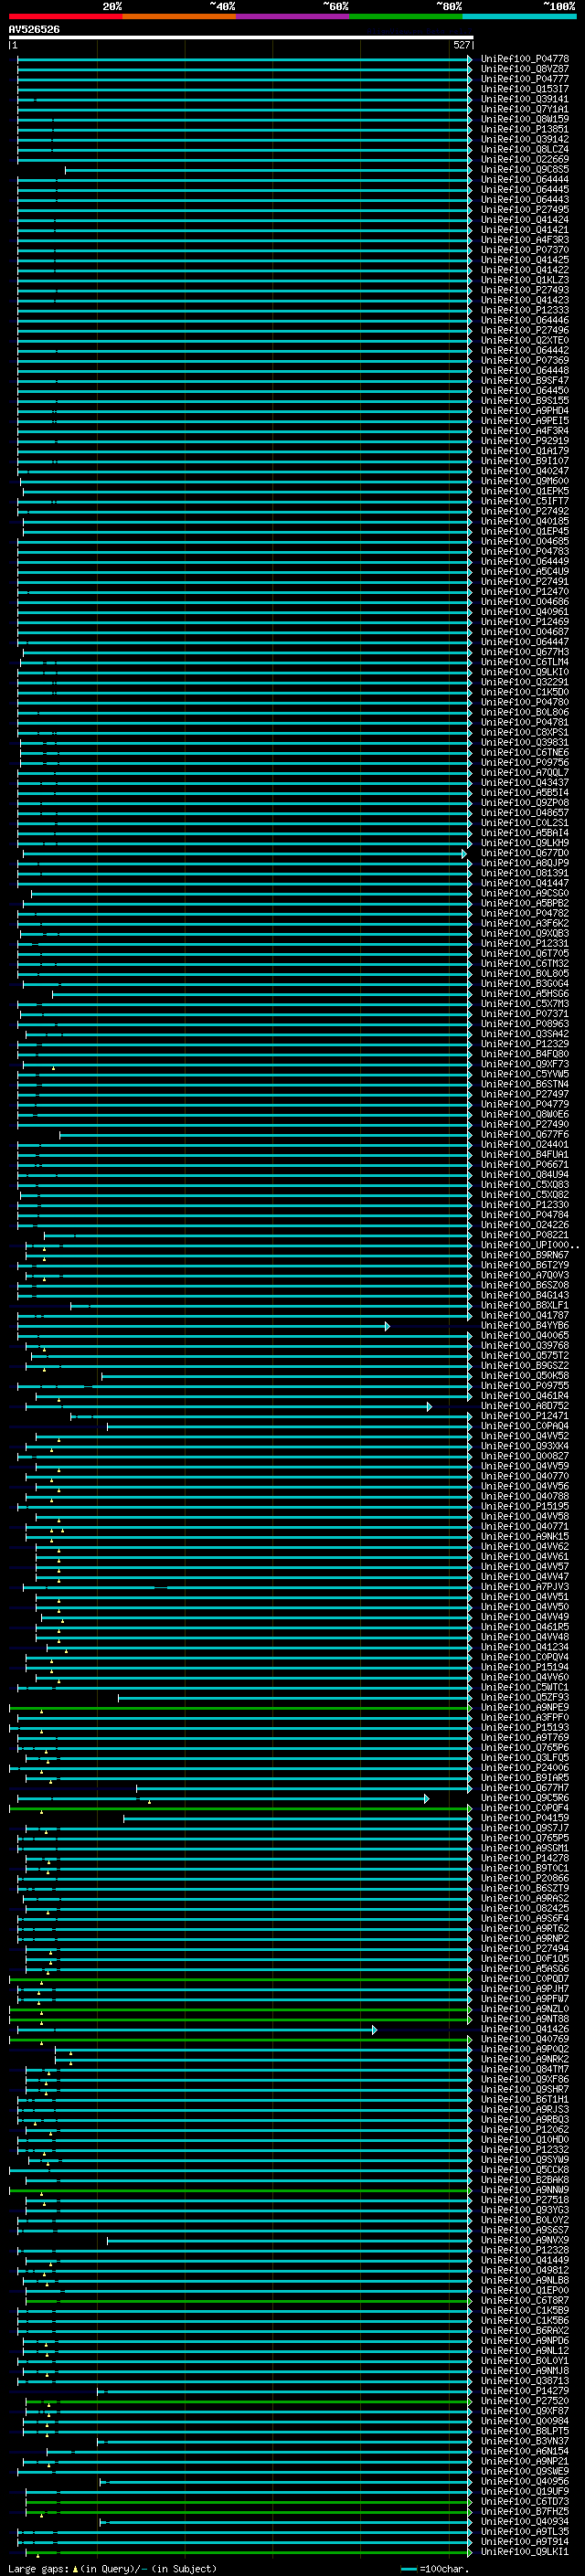585x2576 pixels.
Task: Select the hit label UniRef100_P92919
Action: pyautogui.click(x=525, y=441)
